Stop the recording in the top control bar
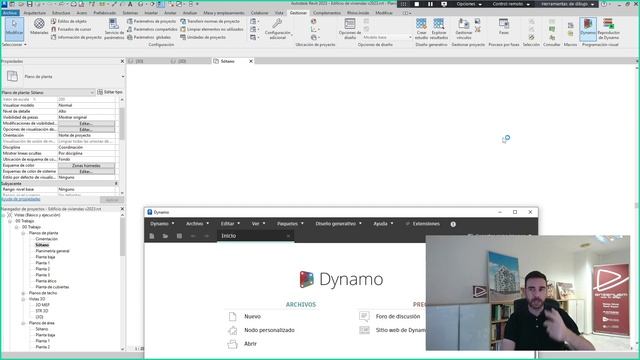The width and height of the screenshot is (640, 360). pos(417,4)
